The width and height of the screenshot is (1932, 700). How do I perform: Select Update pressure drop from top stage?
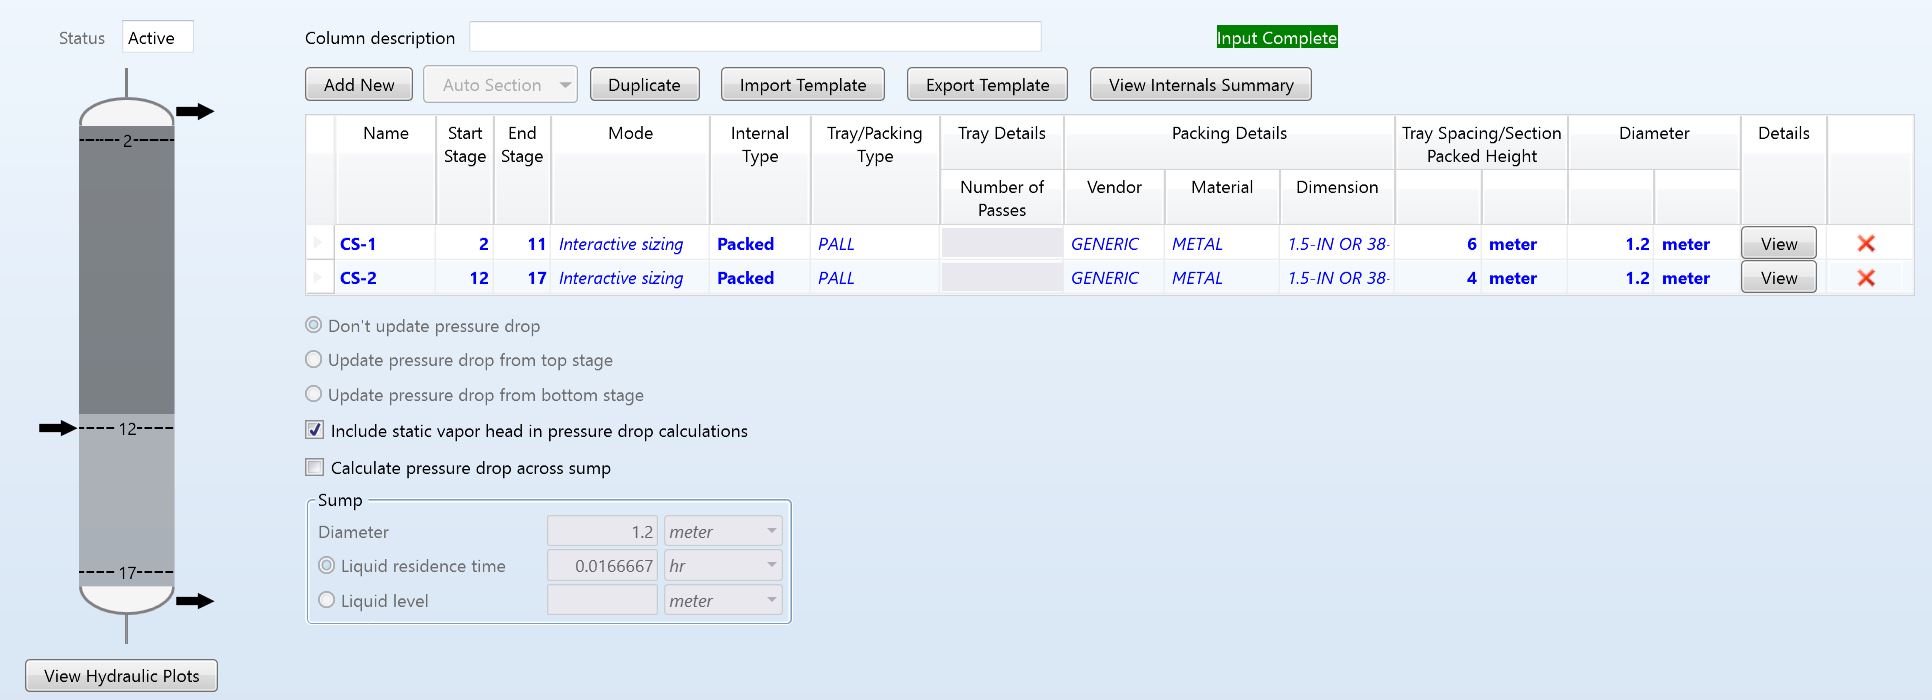click(x=314, y=360)
